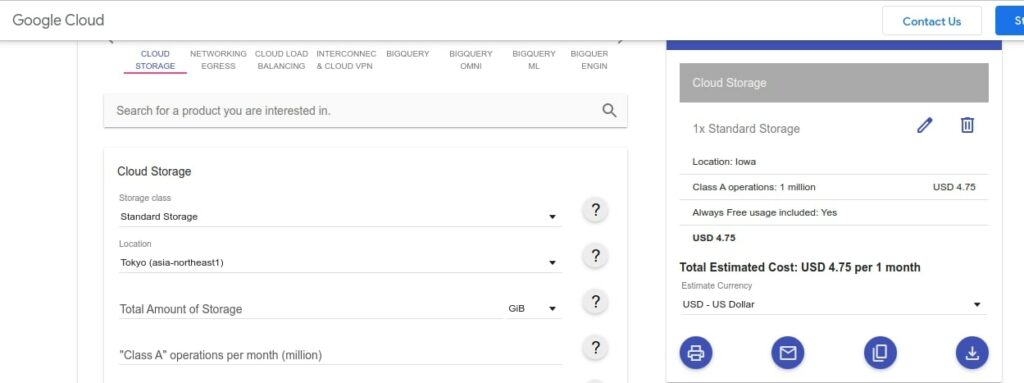Open help for Storage class field
The width and height of the screenshot is (1024, 383).
click(595, 210)
